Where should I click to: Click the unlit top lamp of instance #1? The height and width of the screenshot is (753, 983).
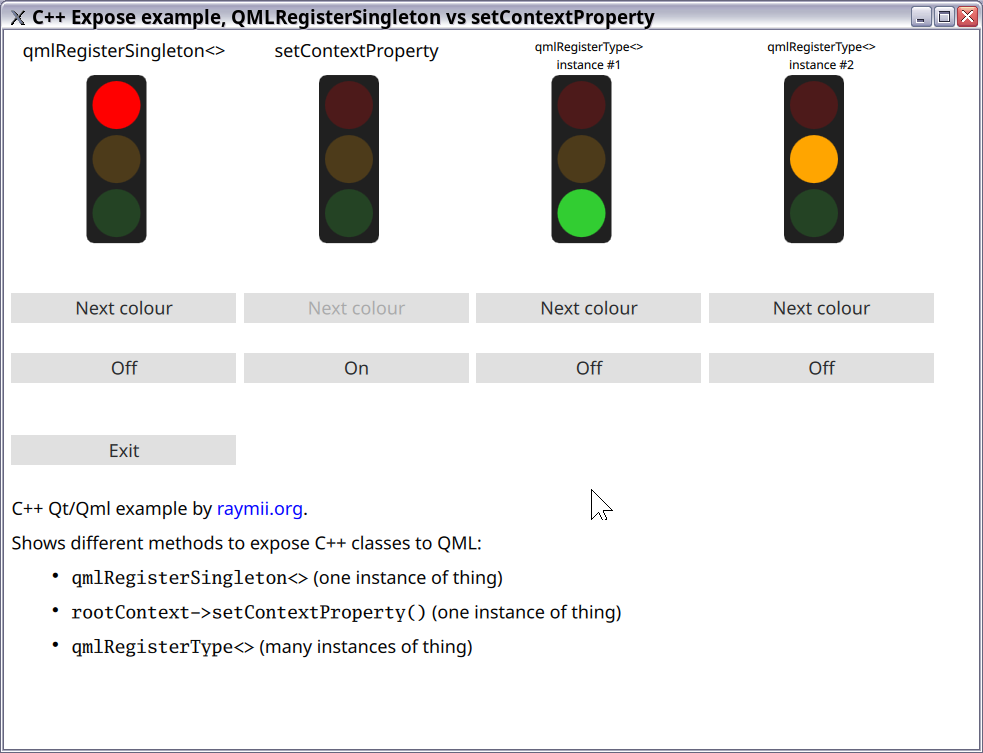pos(581,104)
